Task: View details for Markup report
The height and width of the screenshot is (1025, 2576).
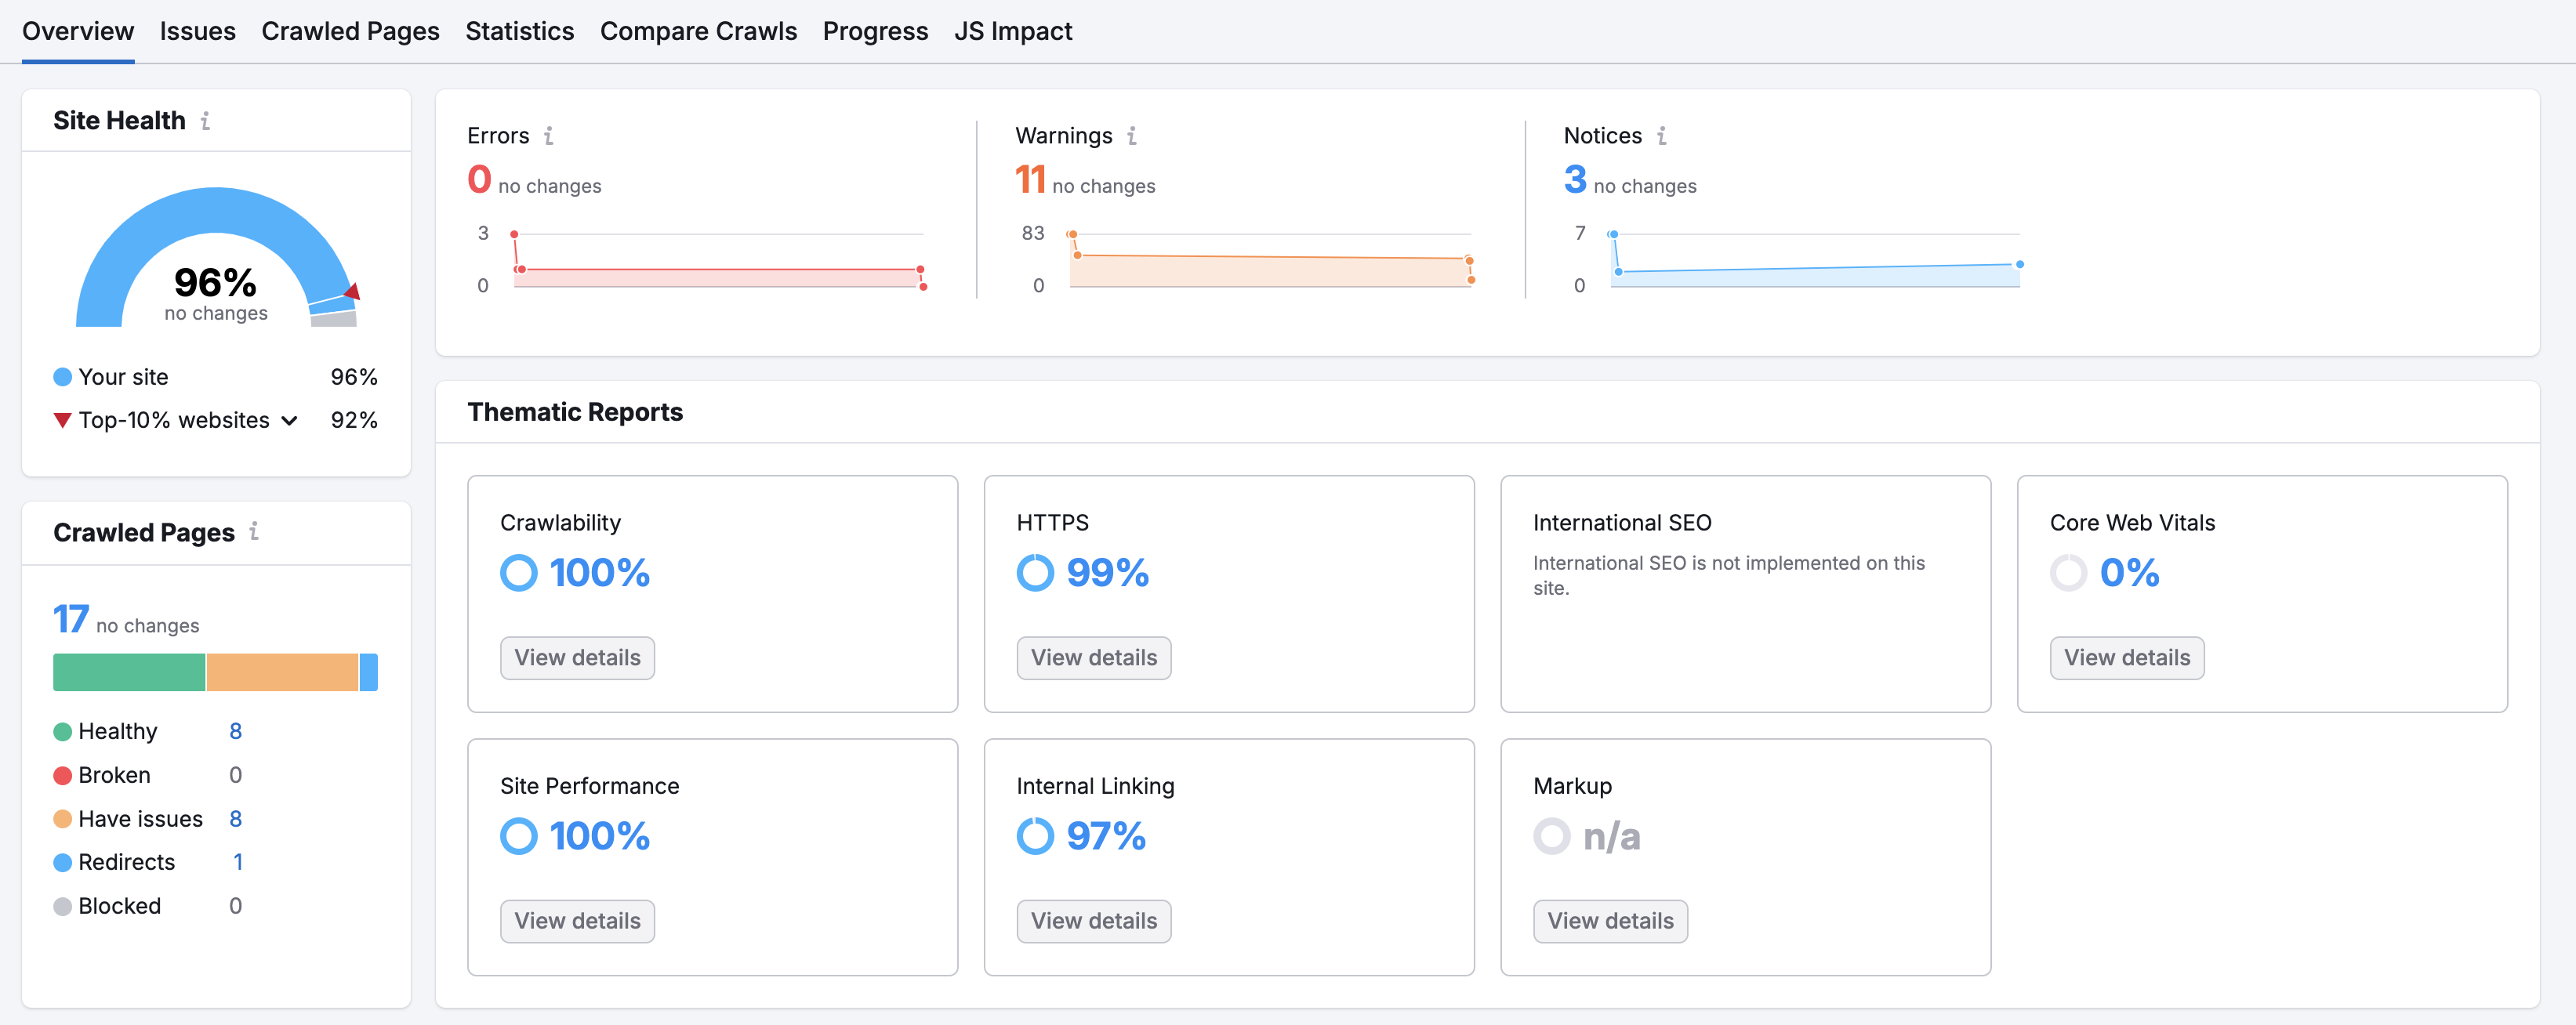Action: click(x=1610, y=921)
